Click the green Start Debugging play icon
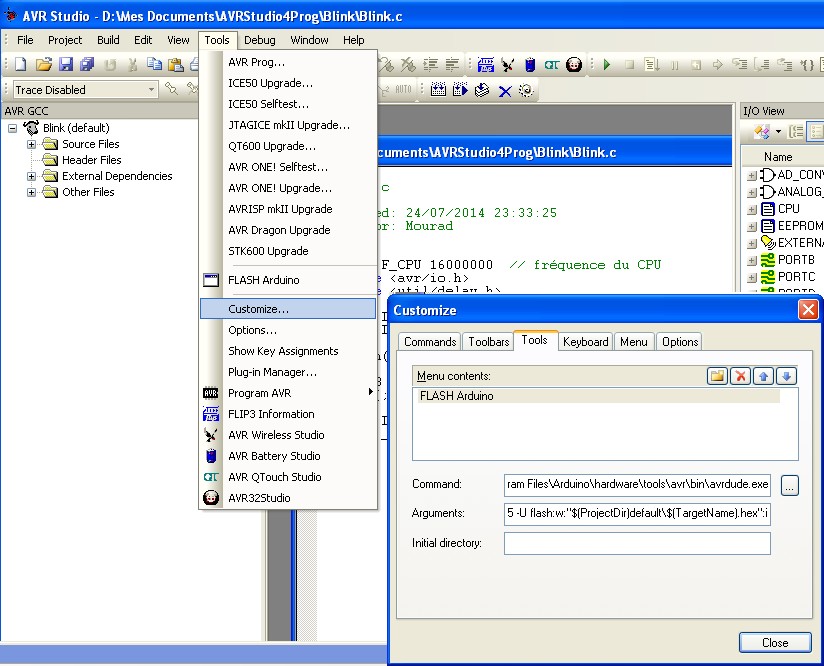This screenshot has width=824, height=666. pyautogui.click(x=607, y=65)
